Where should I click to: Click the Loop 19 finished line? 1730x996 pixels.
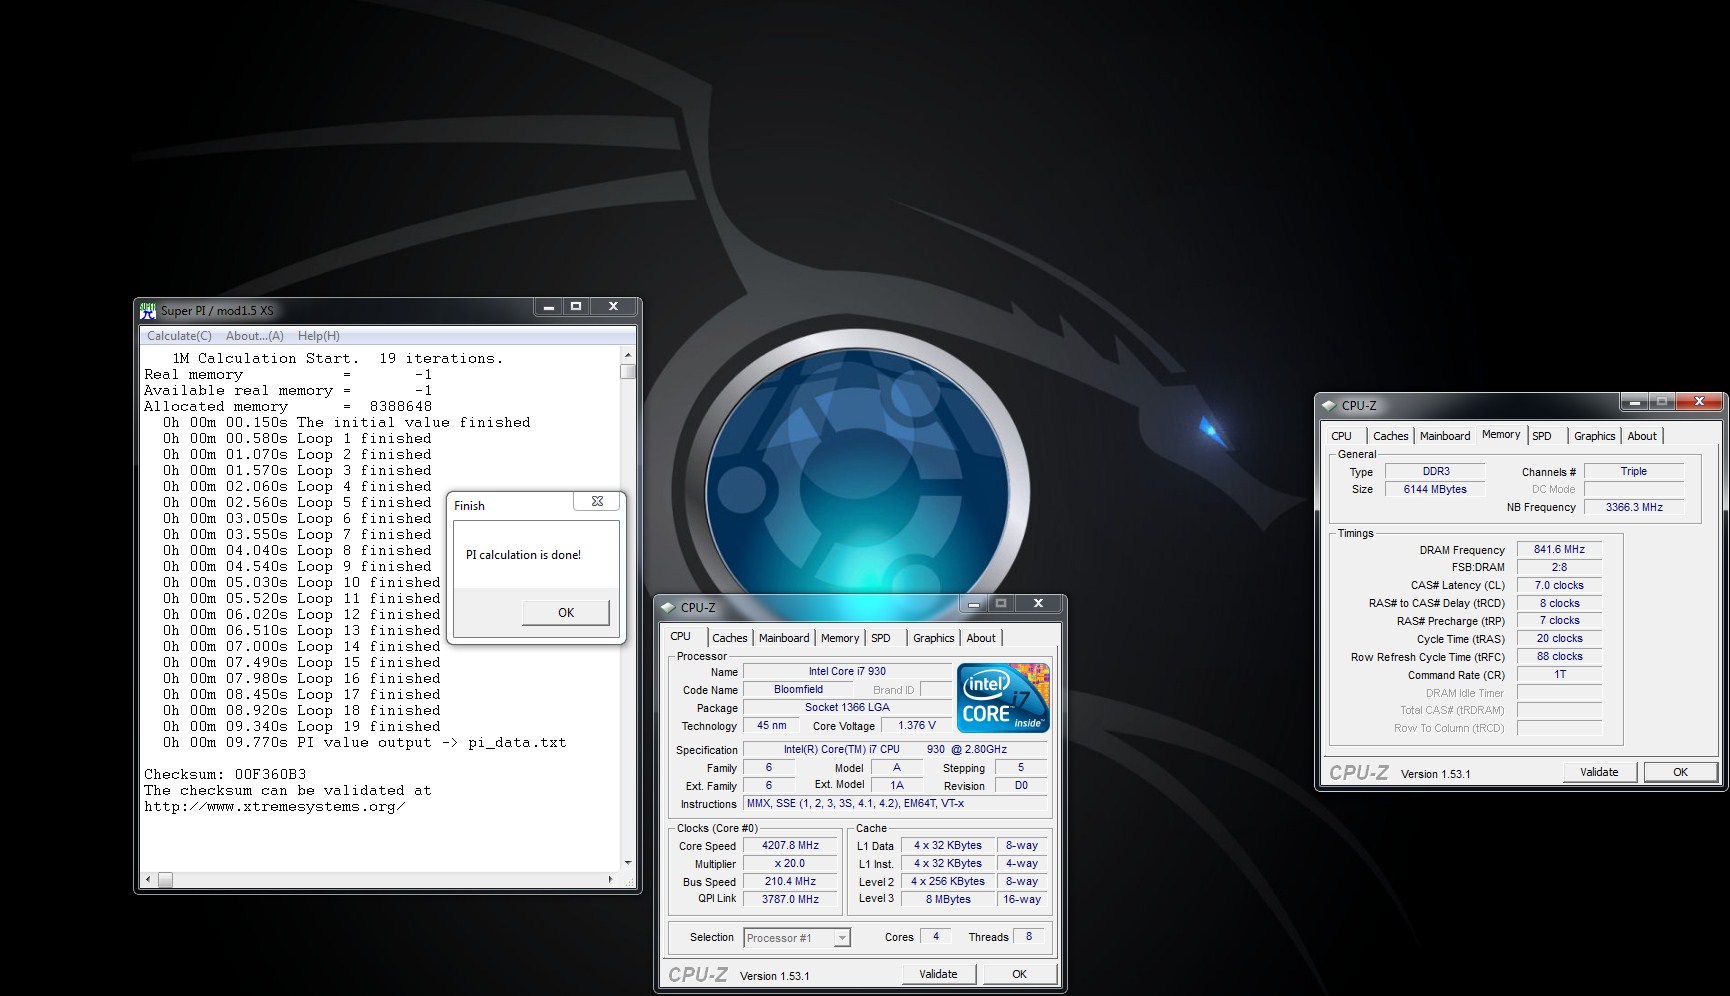point(301,727)
